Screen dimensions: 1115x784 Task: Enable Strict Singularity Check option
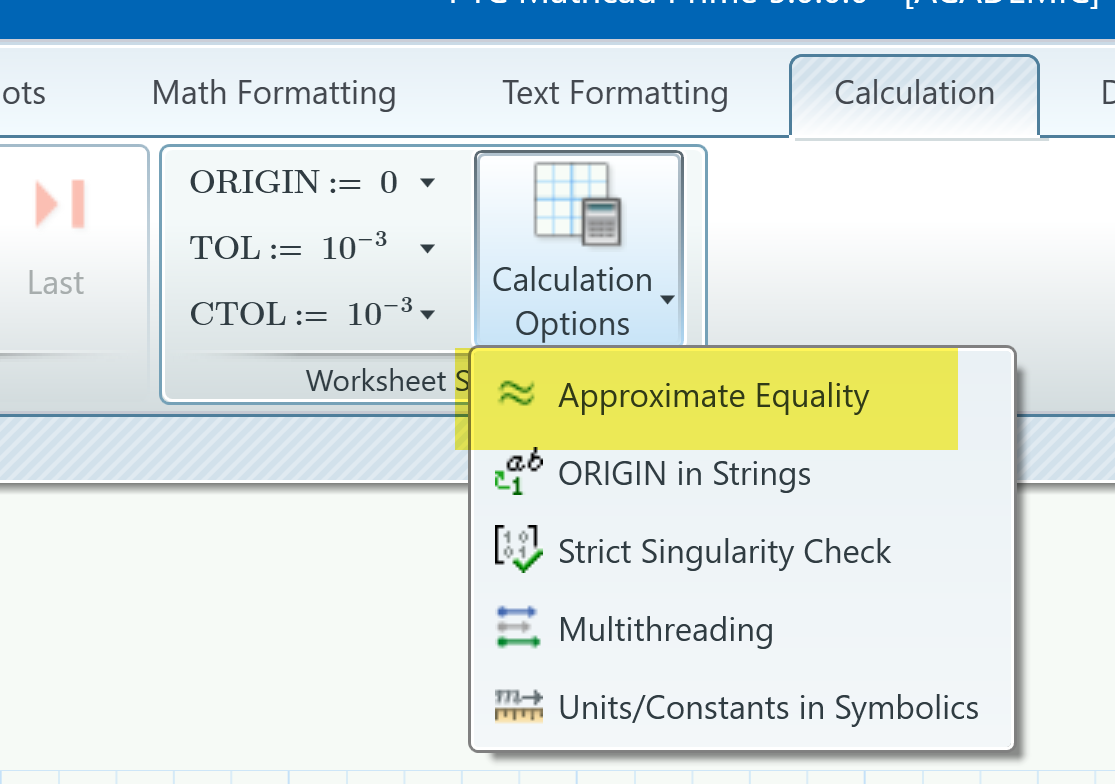point(725,550)
